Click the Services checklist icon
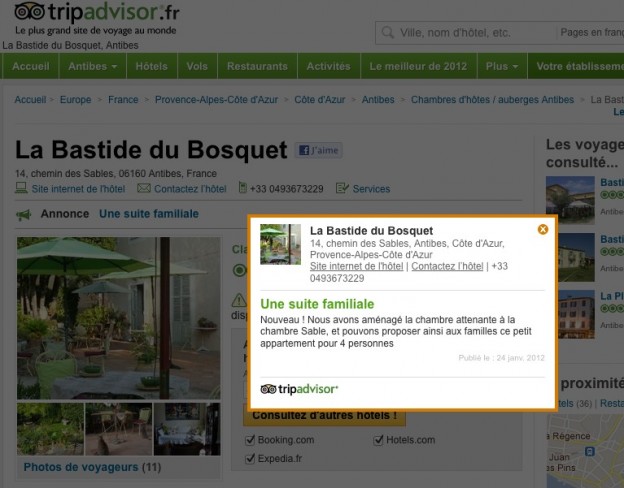 point(342,189)
